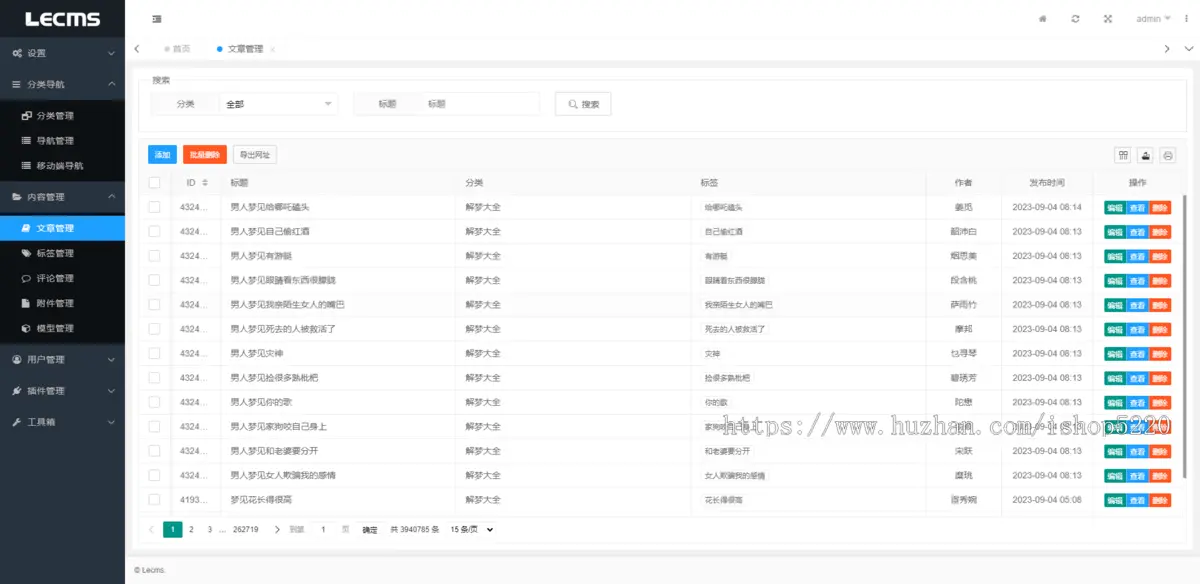Image resolution: width=1200 pixels, height=584 pixels.
Task: Click the 确定 pagination jump button
Action: click(370, 530)
